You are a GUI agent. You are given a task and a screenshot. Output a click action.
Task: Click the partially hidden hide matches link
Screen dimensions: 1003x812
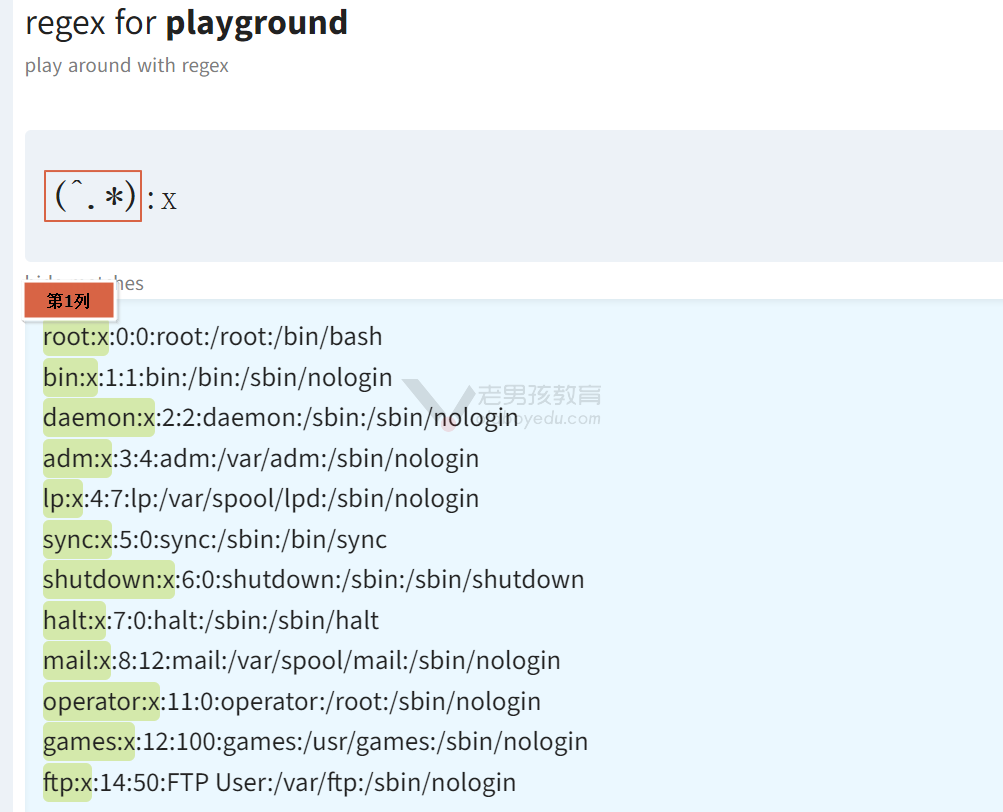(x=84, y=283)
